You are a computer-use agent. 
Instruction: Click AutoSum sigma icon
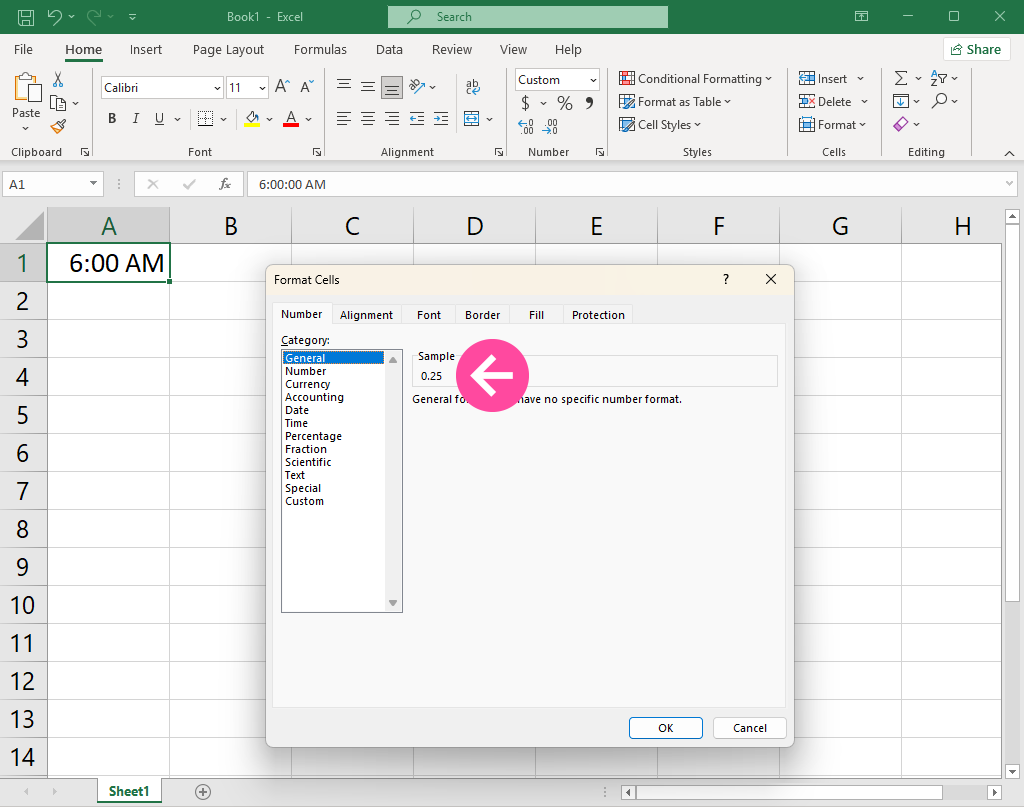click(x=901, y=78)
